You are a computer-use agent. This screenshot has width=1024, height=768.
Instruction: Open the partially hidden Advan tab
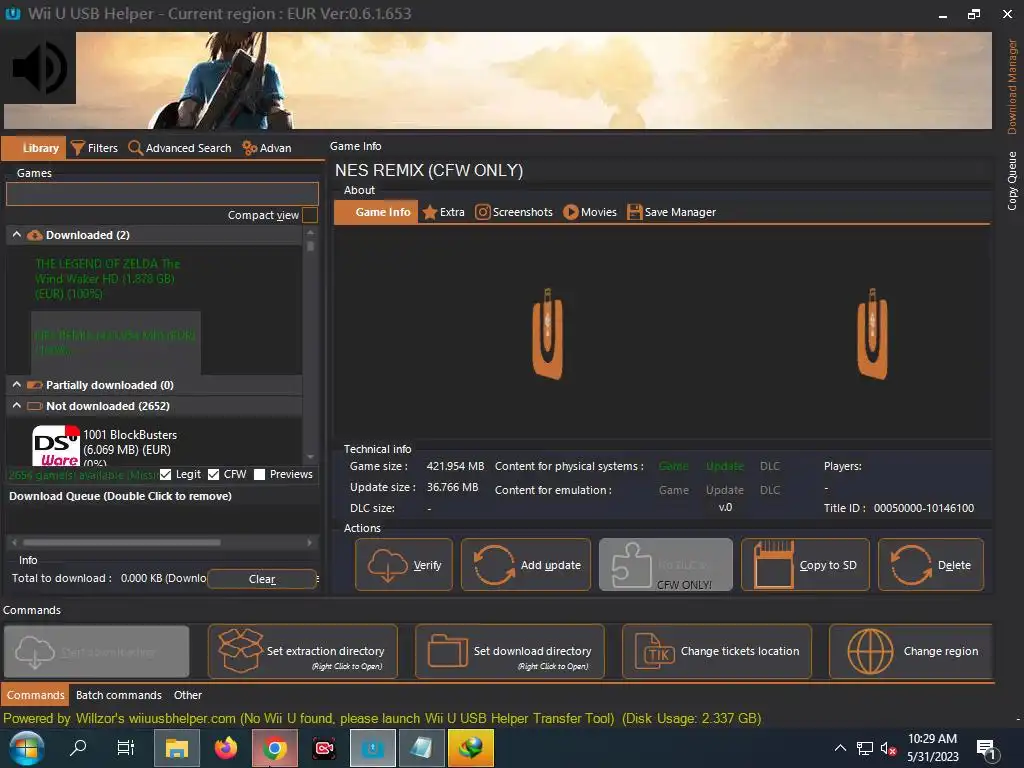click(267, 148)
